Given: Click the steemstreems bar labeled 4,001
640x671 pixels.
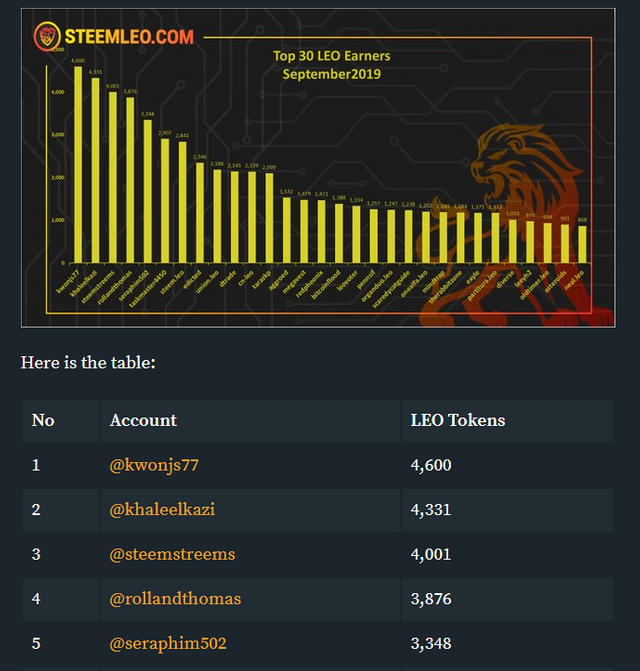Looking at the screenshot, I should click(x=113, y=177).
